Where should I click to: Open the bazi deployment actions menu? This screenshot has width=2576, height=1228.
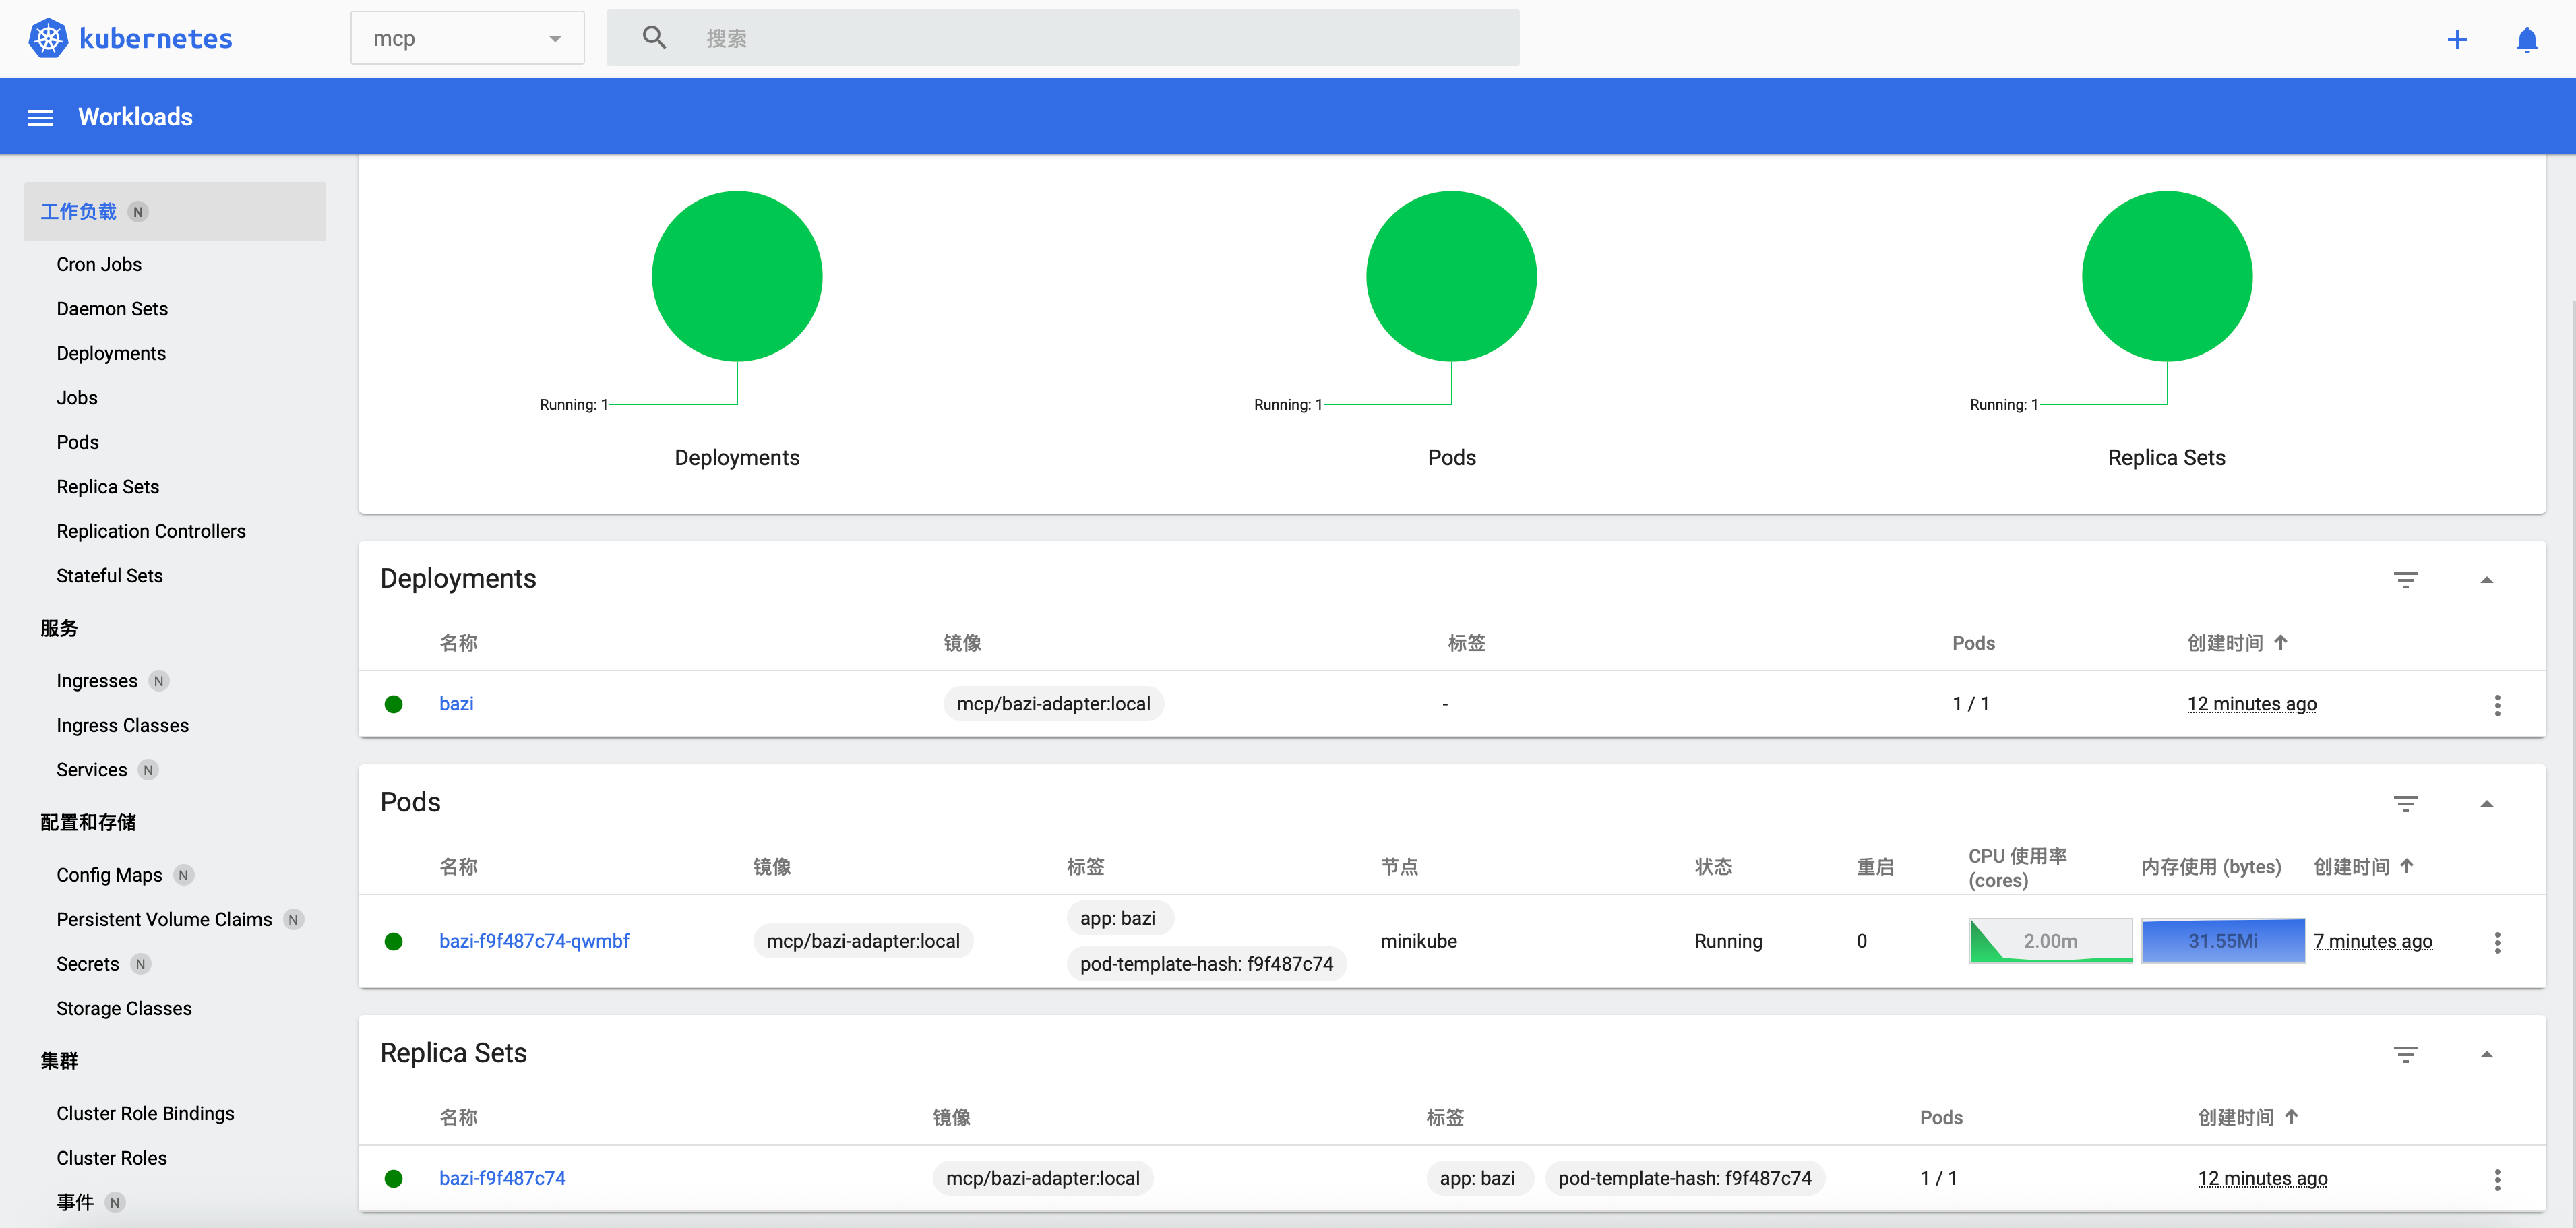[x=2497, y=705]
